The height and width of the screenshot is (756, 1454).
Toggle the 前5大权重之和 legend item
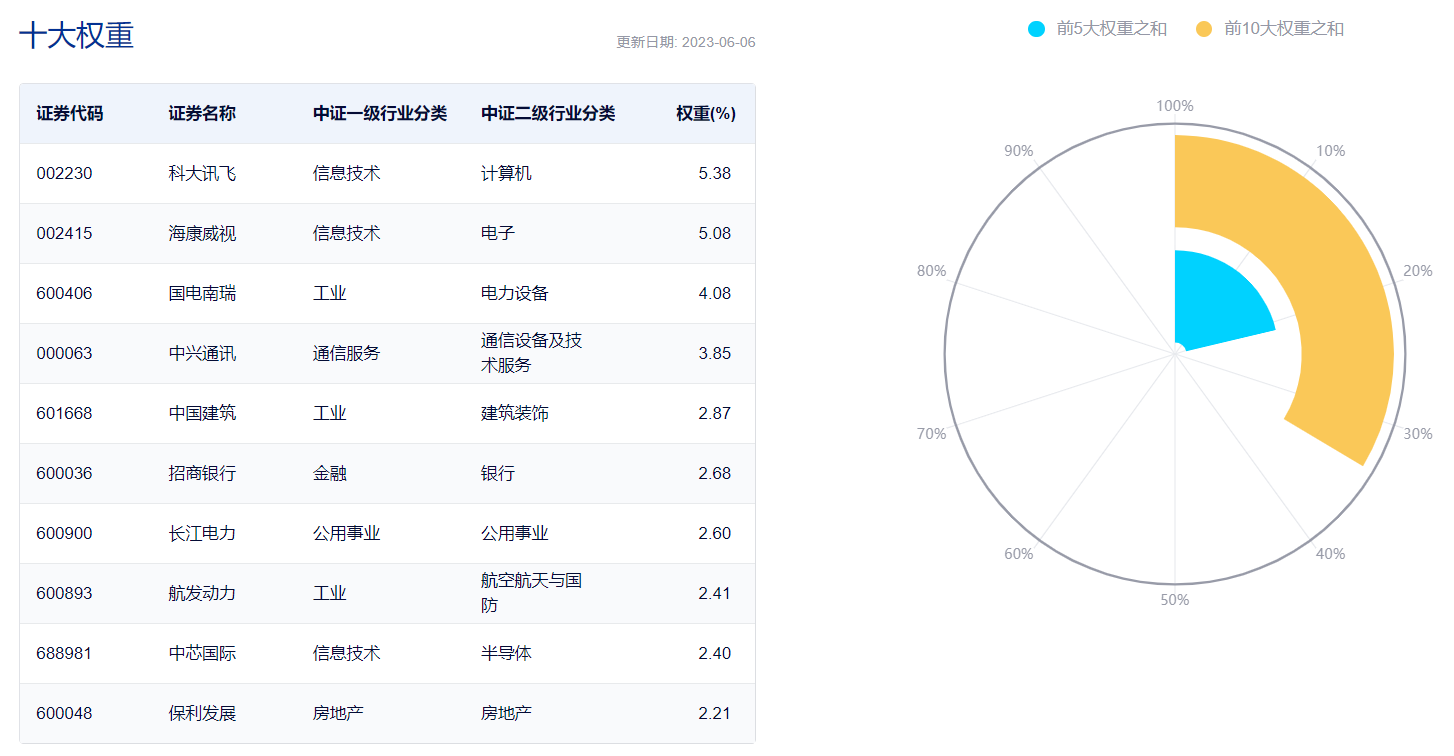coord(1097,29)
